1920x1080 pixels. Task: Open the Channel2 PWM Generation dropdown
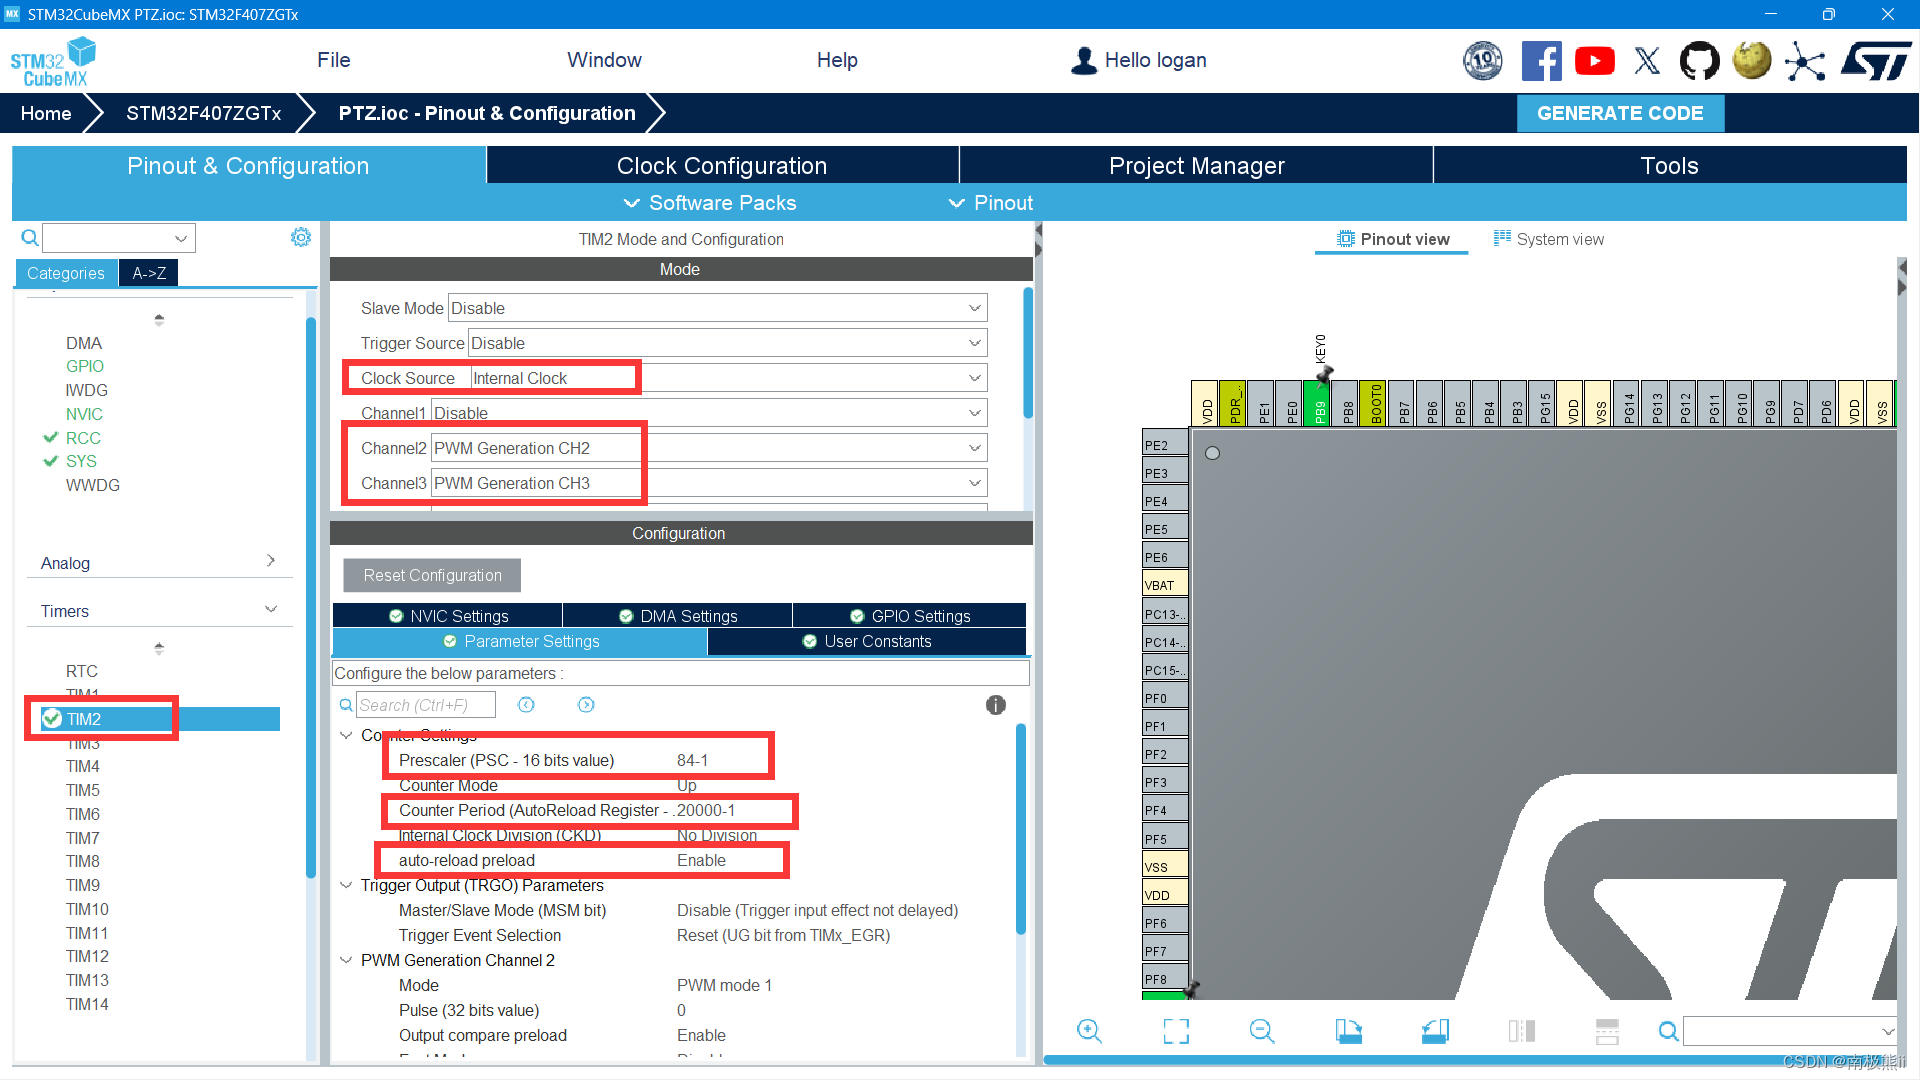709,448
